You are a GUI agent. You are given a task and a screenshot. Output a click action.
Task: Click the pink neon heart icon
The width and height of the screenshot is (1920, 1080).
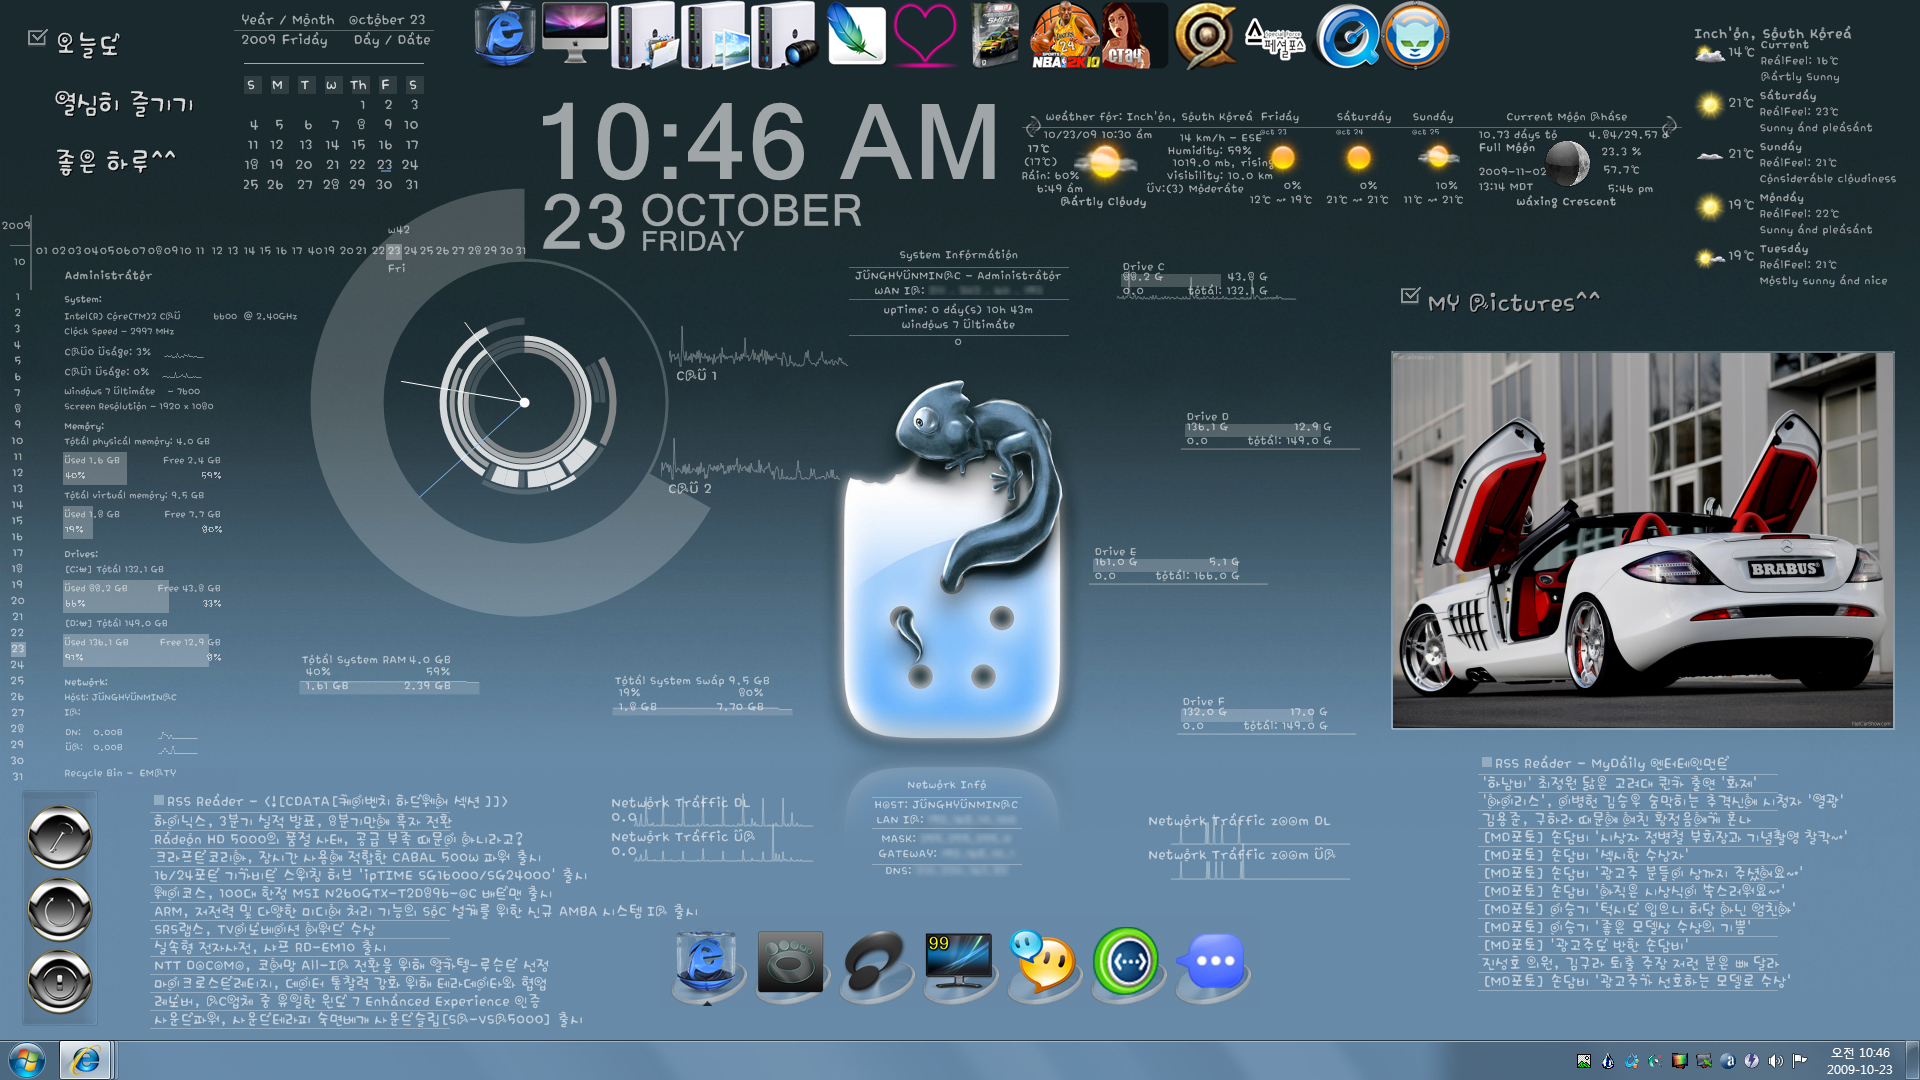point(925,35)
